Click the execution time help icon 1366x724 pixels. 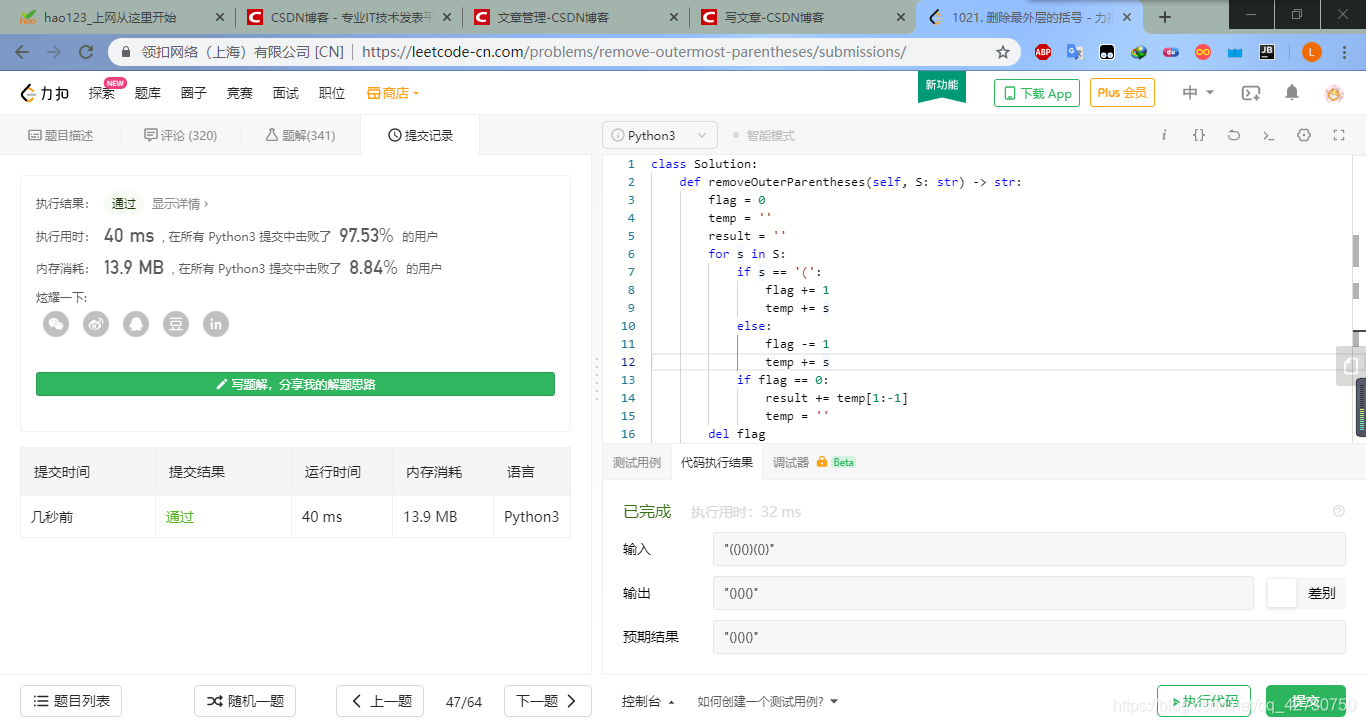pyautogui.click(x=1339, y=511)
